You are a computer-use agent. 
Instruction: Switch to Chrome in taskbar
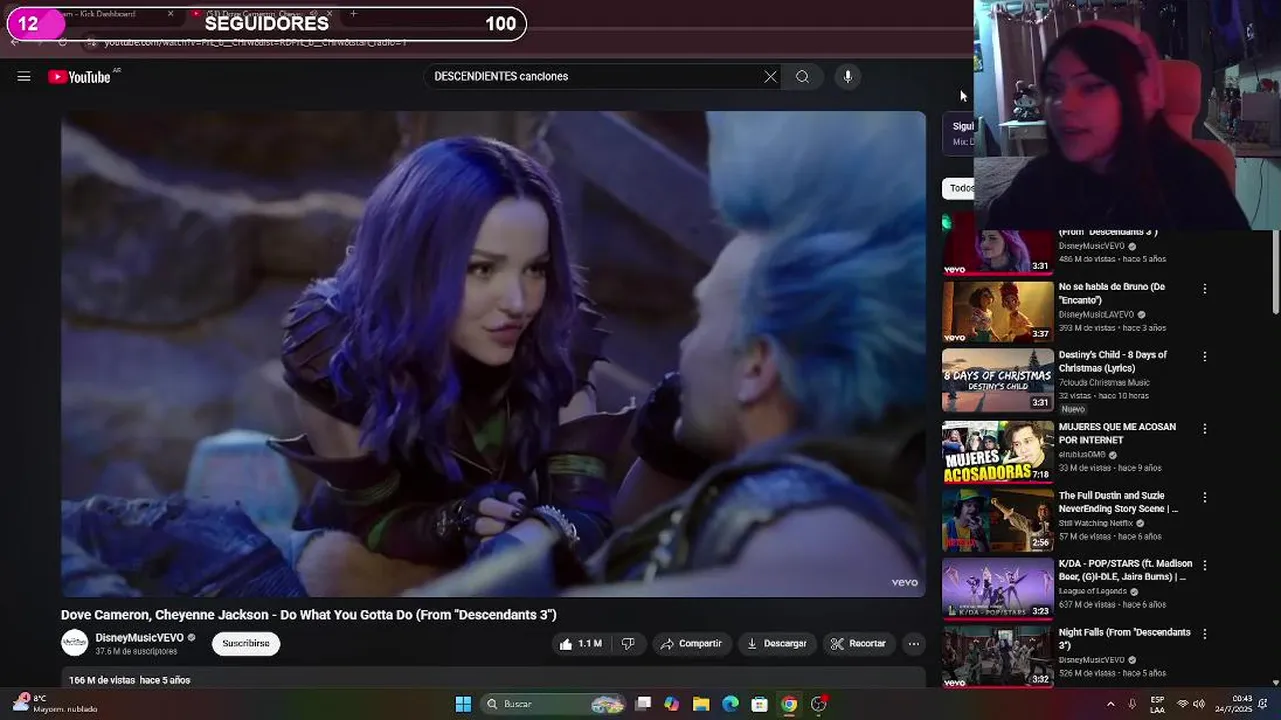[x=789, y=704]
